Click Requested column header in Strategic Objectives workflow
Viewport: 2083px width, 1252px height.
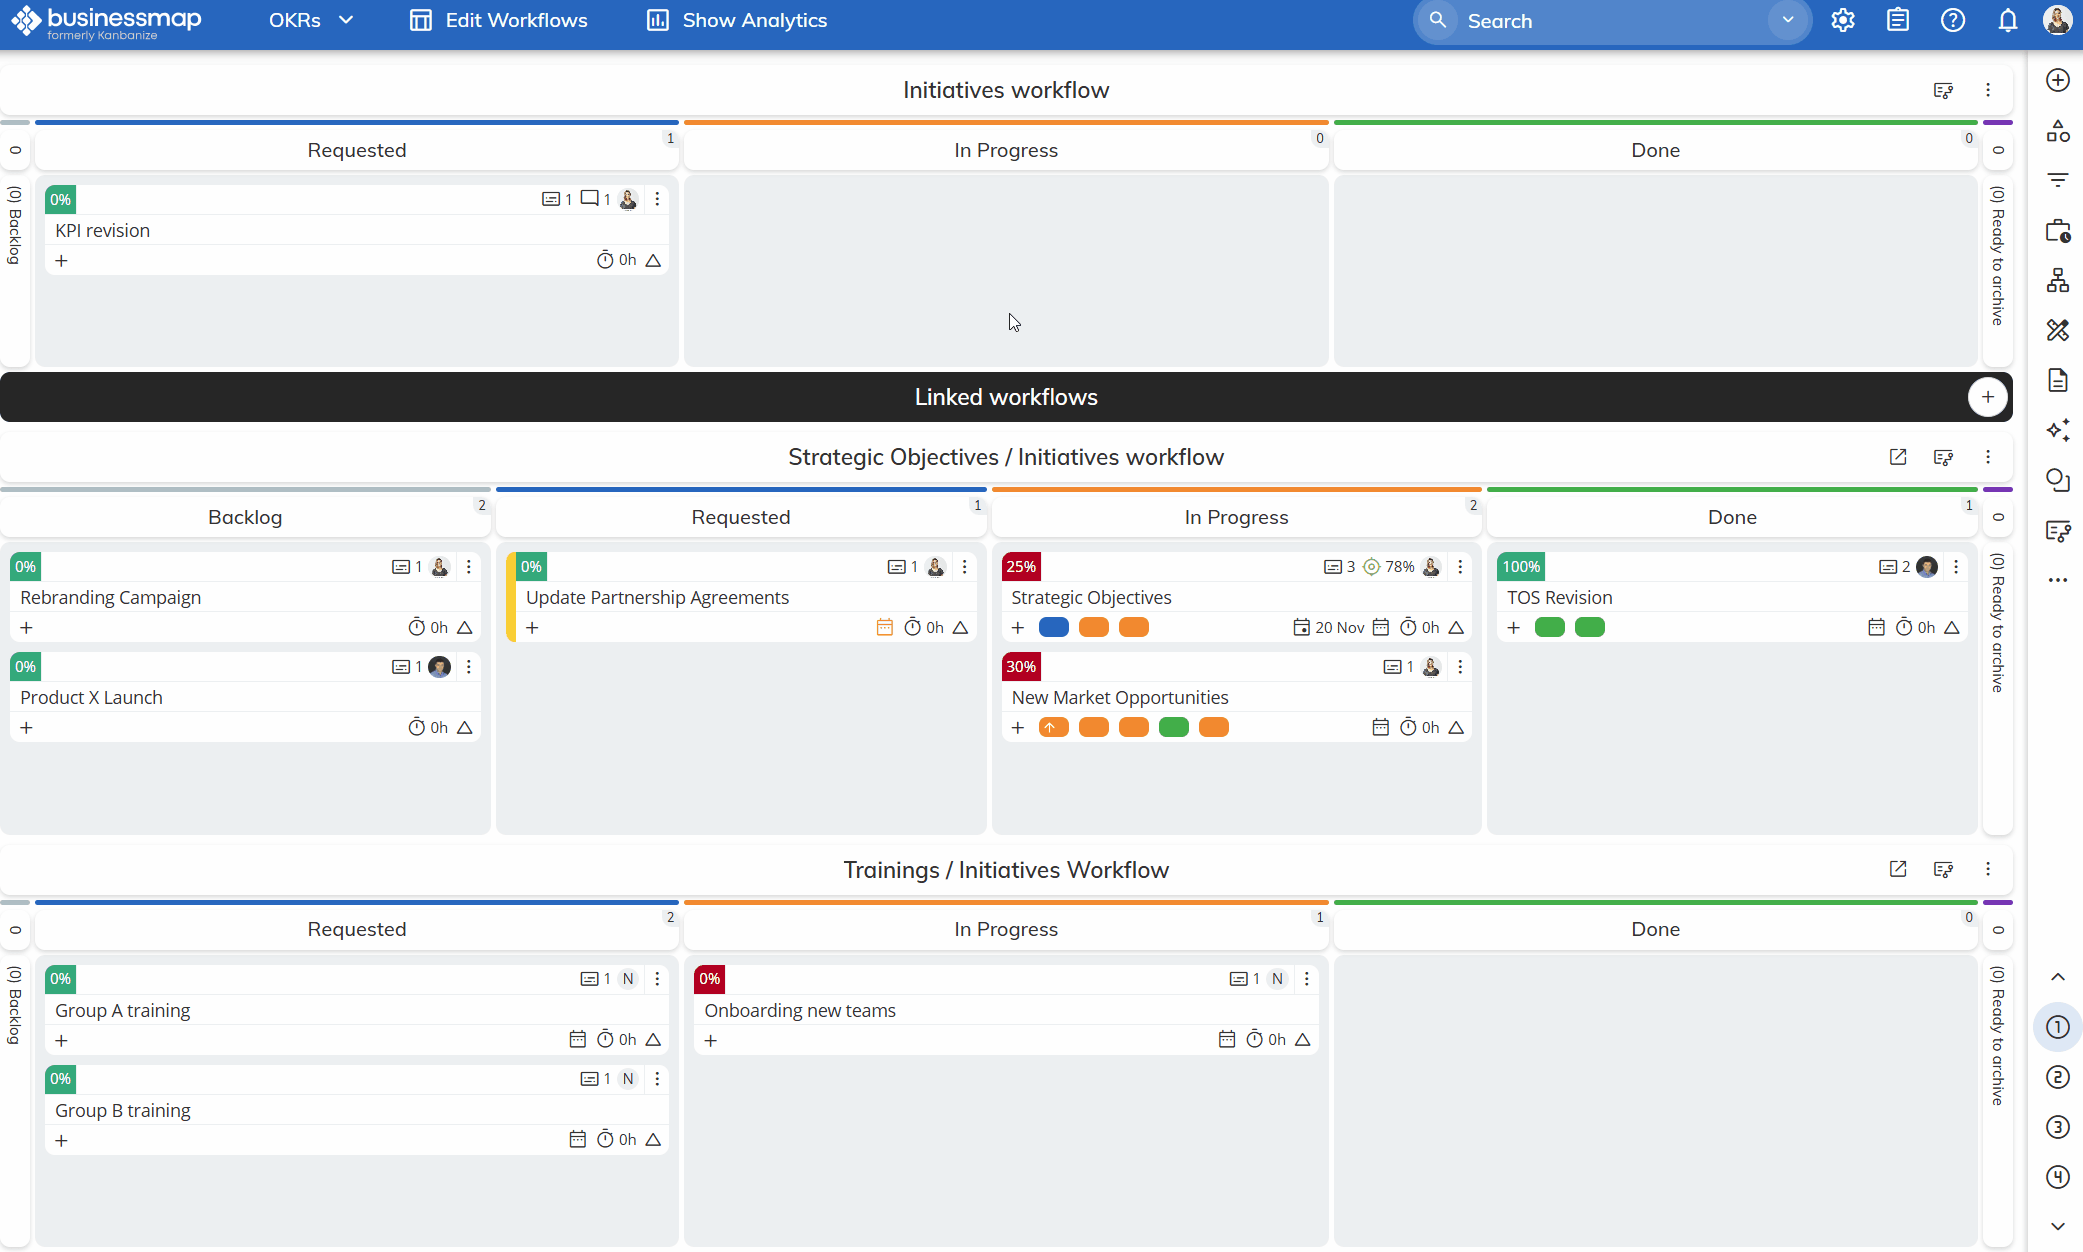741,517
